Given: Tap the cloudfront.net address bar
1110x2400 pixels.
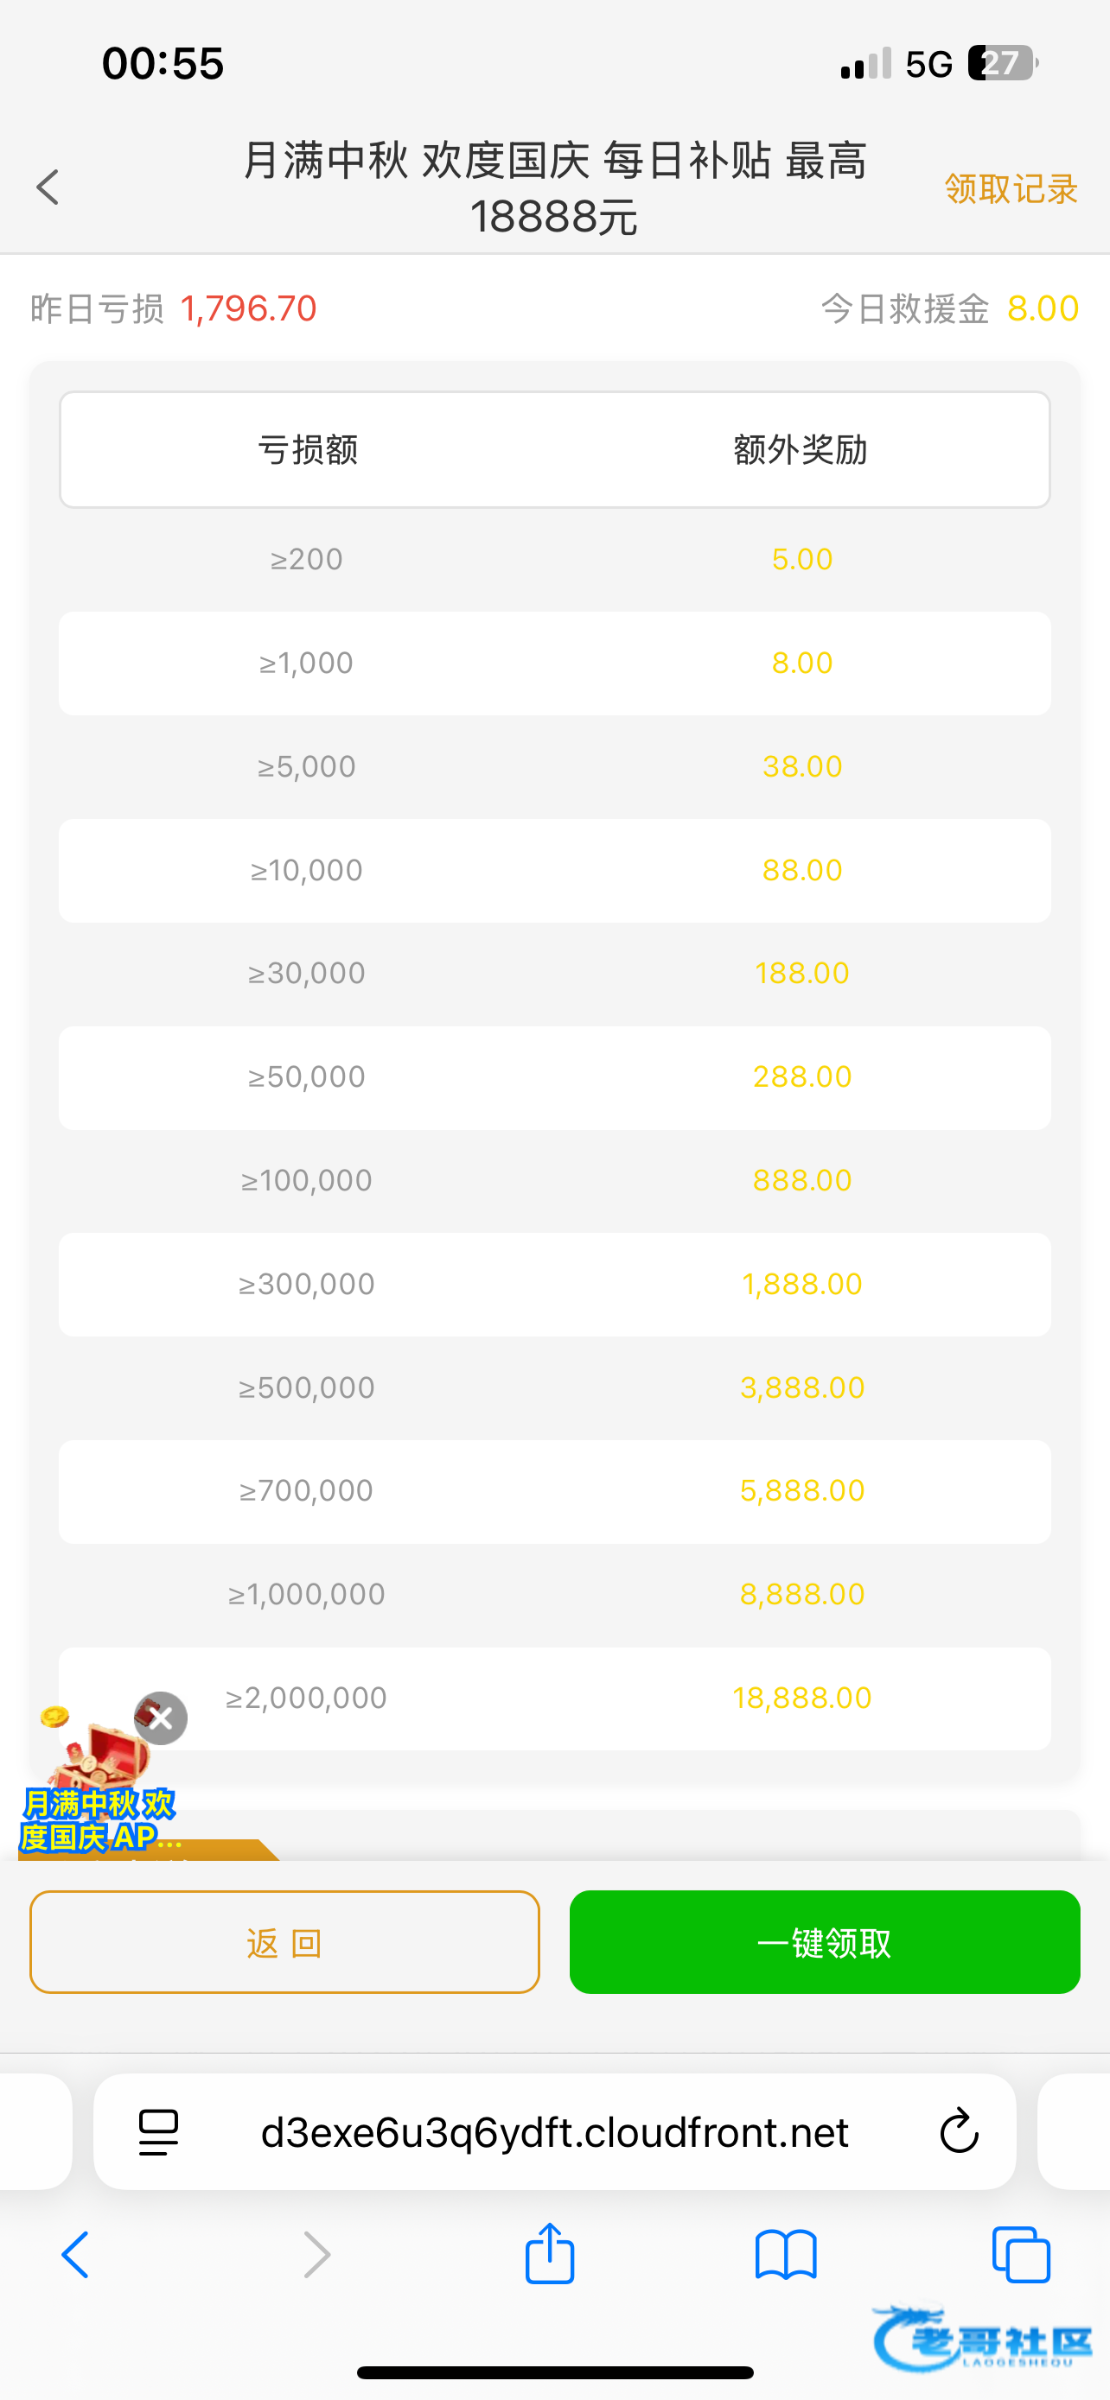Looking at the screenshot, I should [554, 2132].
